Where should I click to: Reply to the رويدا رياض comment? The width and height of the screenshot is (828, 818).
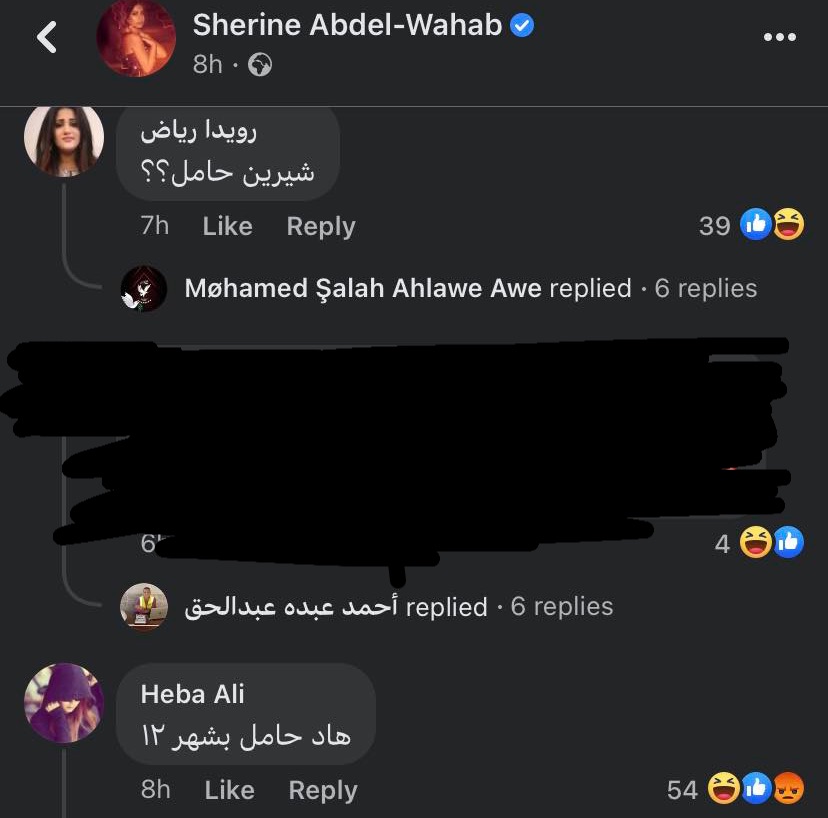tap(321, 227)
